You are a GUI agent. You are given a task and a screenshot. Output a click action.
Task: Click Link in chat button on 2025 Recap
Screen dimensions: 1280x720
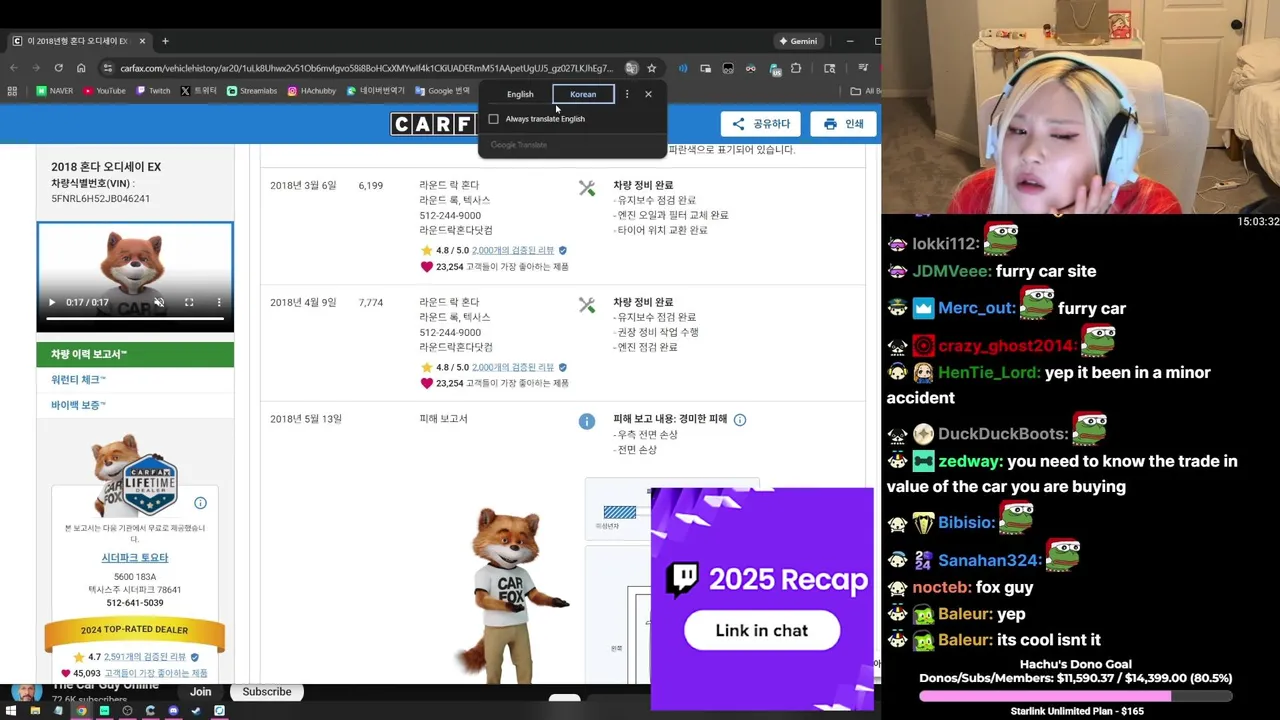pos(762,630)
